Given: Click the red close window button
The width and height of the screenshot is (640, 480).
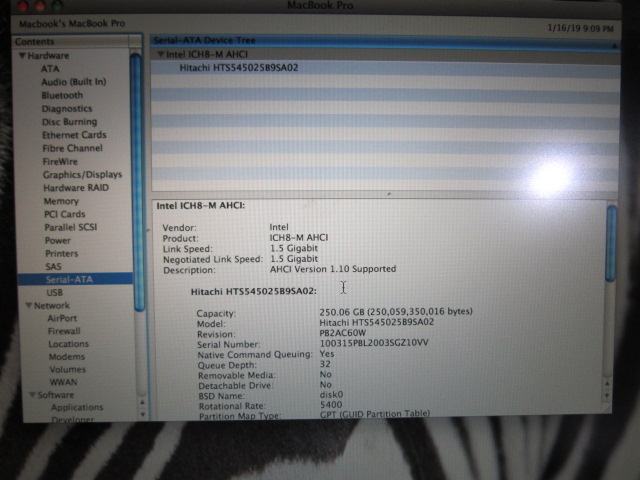Looking at the screenshot, I should click(x=23, y=5).
